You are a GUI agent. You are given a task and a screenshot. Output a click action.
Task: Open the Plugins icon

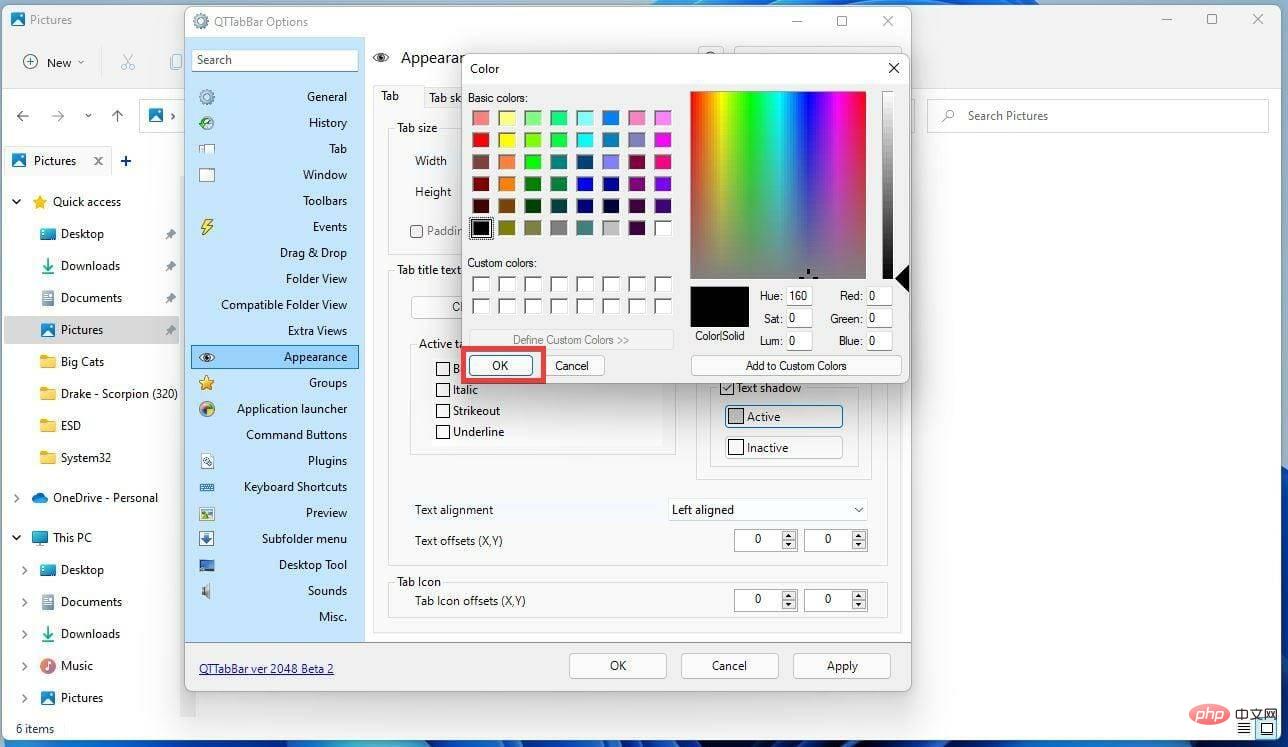207,461
